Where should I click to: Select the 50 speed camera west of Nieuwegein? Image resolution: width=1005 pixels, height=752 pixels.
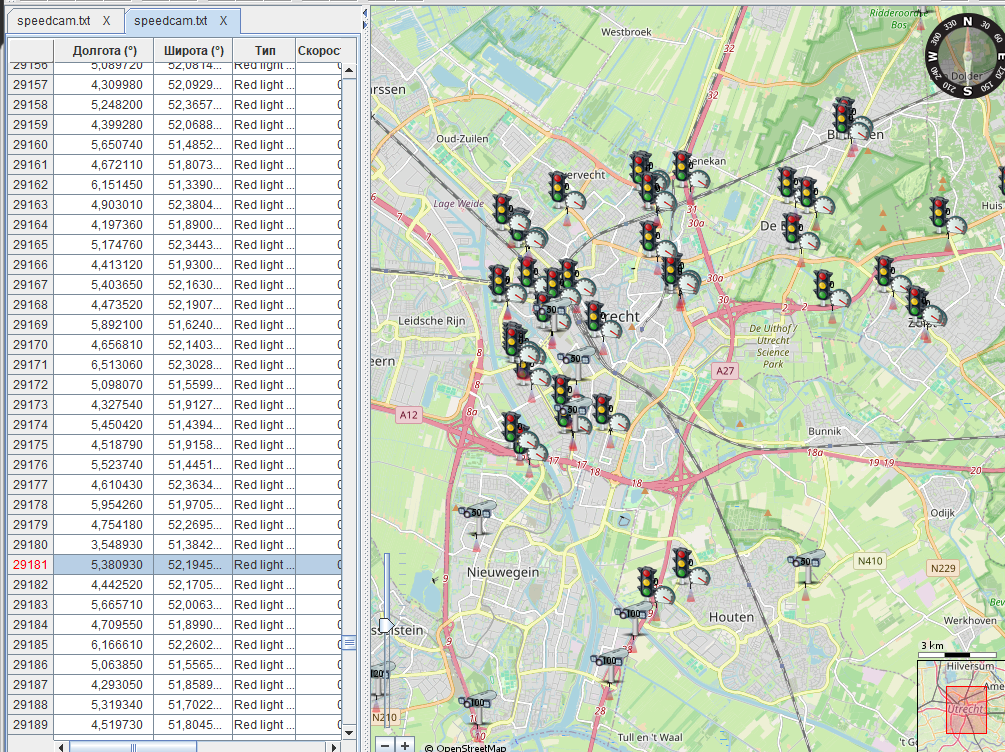click(x=477, y=517)
